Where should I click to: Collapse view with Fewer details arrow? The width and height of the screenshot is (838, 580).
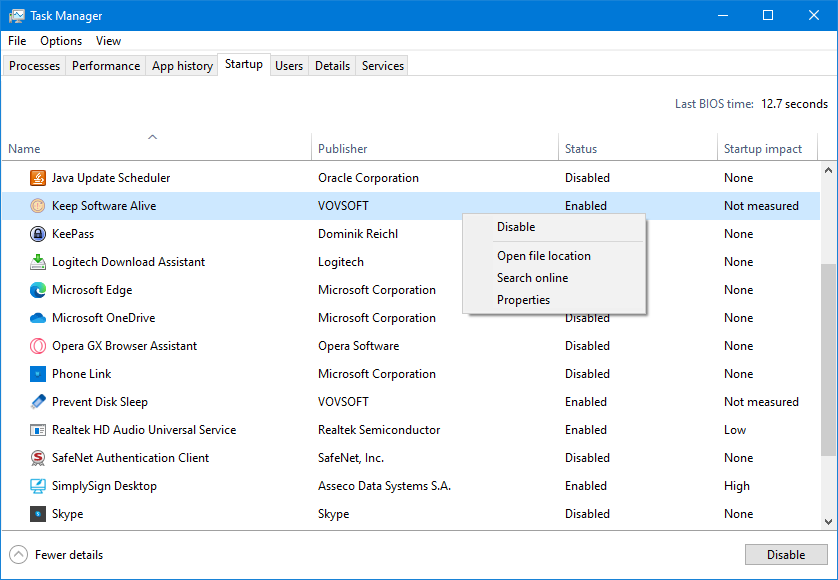pos(18,555)
